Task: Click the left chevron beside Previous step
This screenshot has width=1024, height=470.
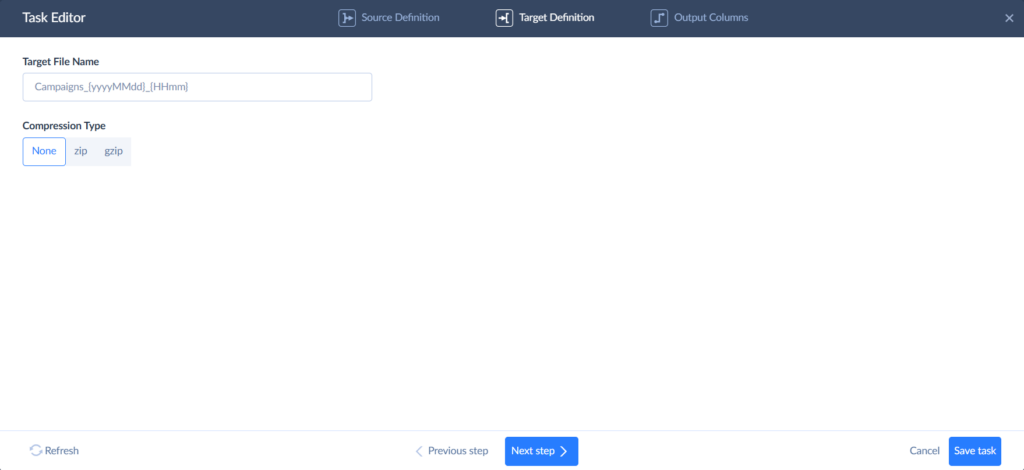Action: tap(420, 451)
